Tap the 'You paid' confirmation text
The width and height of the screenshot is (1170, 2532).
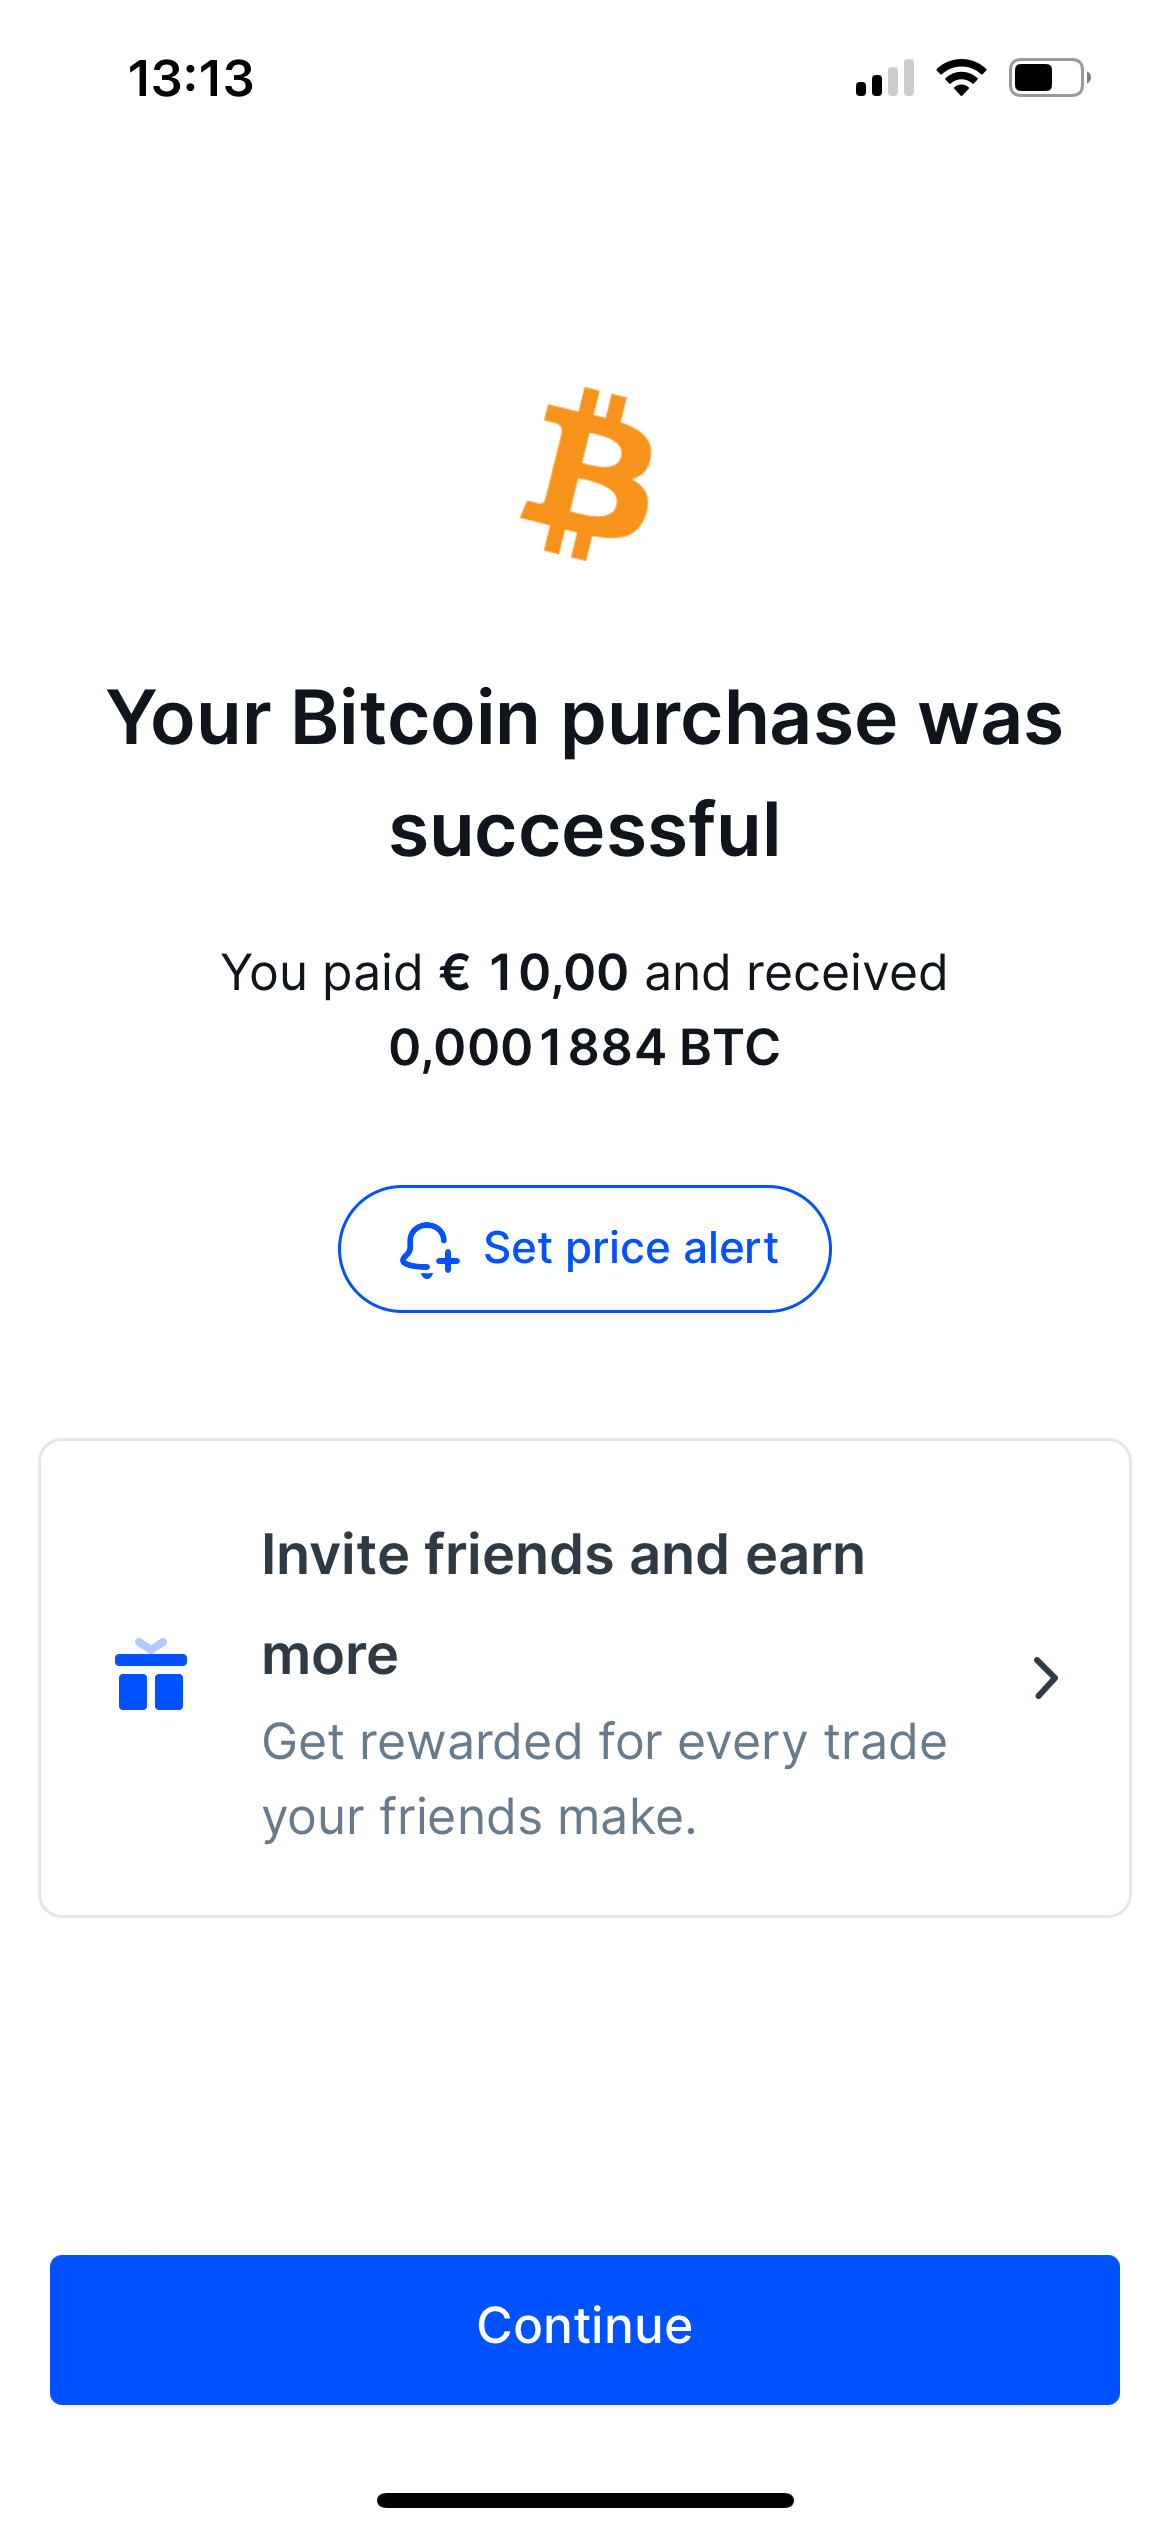click(x=321, y=973)
